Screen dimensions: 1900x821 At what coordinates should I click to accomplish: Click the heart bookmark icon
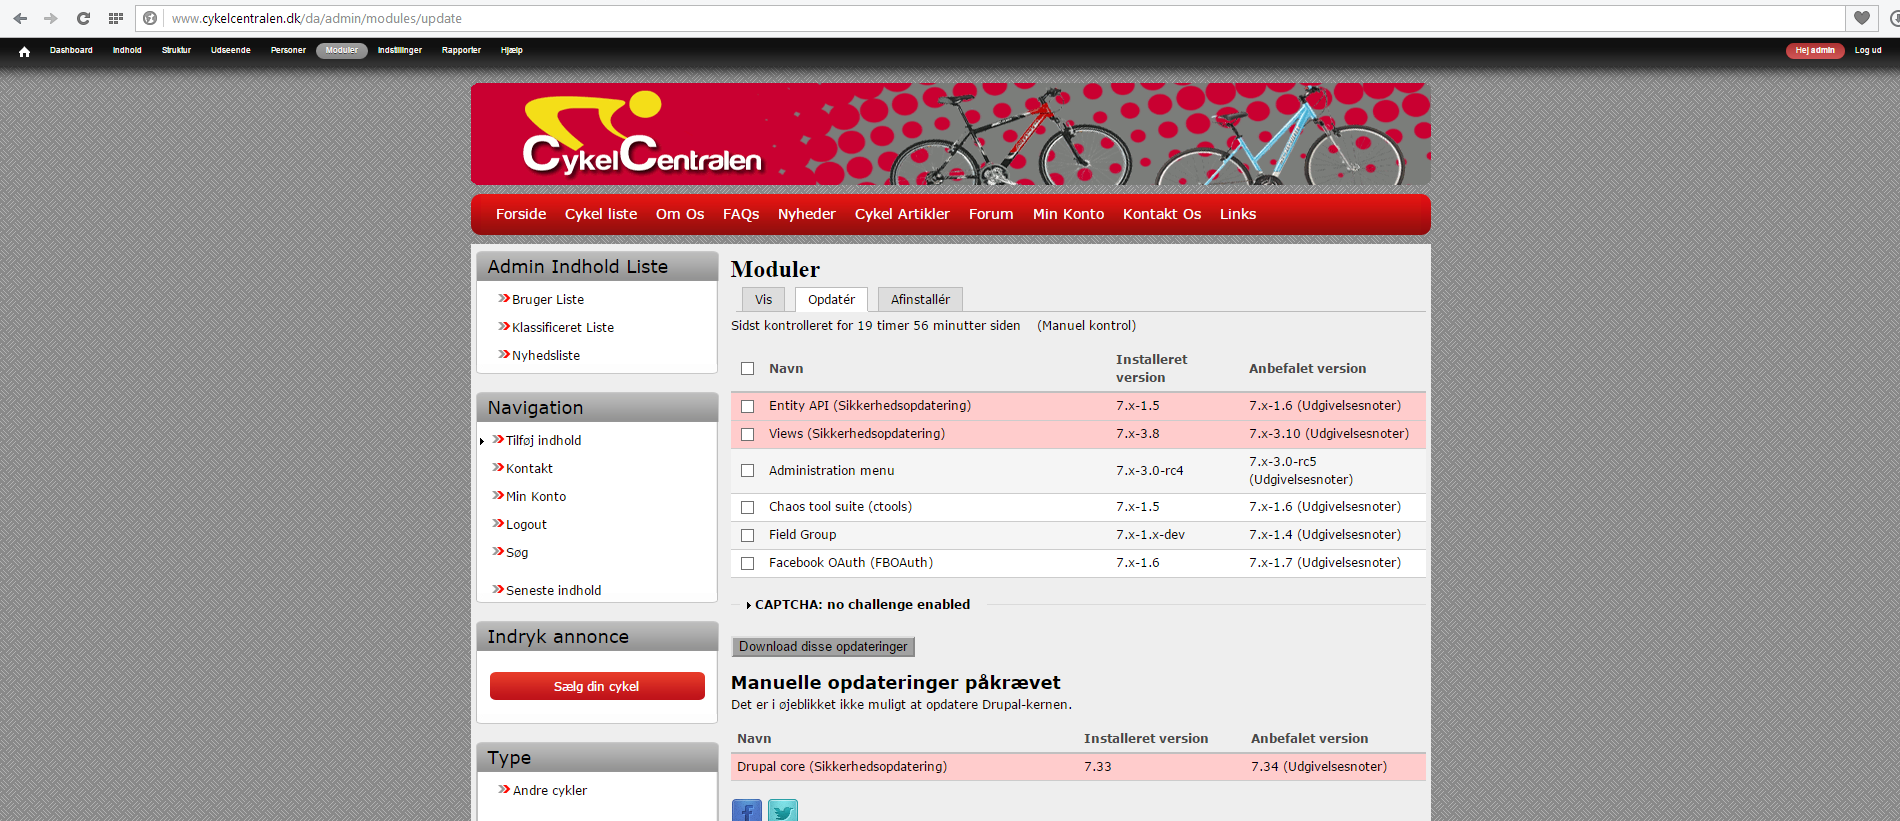[1861, 18]
